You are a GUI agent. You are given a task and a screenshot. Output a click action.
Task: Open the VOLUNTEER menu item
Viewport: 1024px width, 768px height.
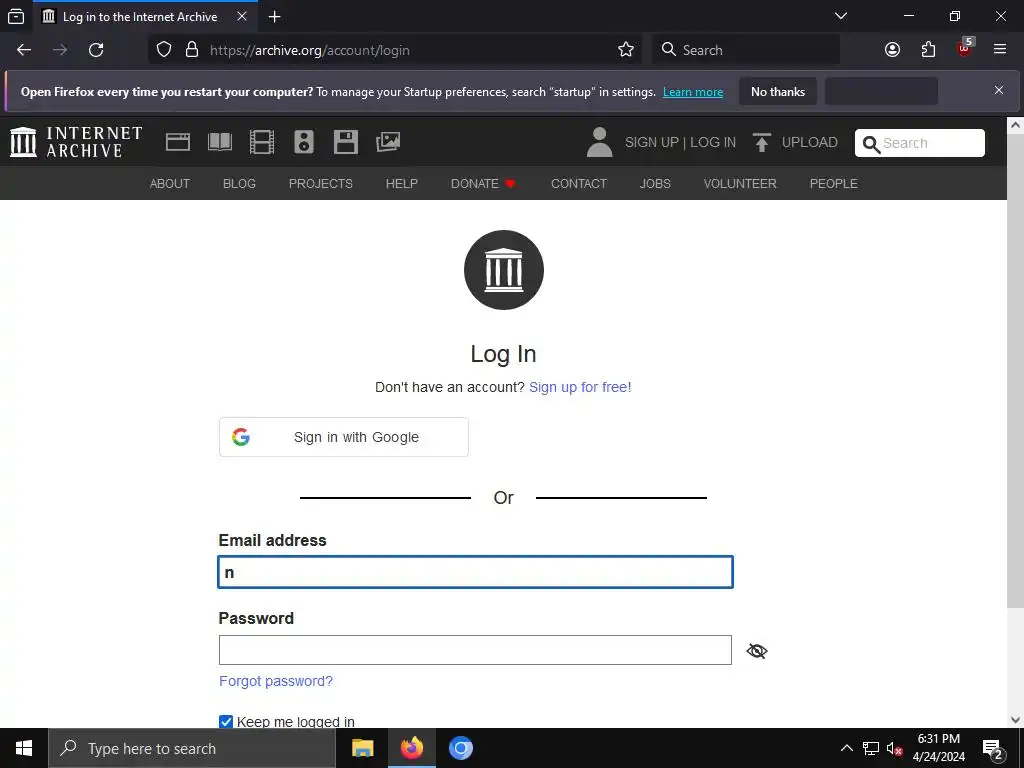point(740,184)
